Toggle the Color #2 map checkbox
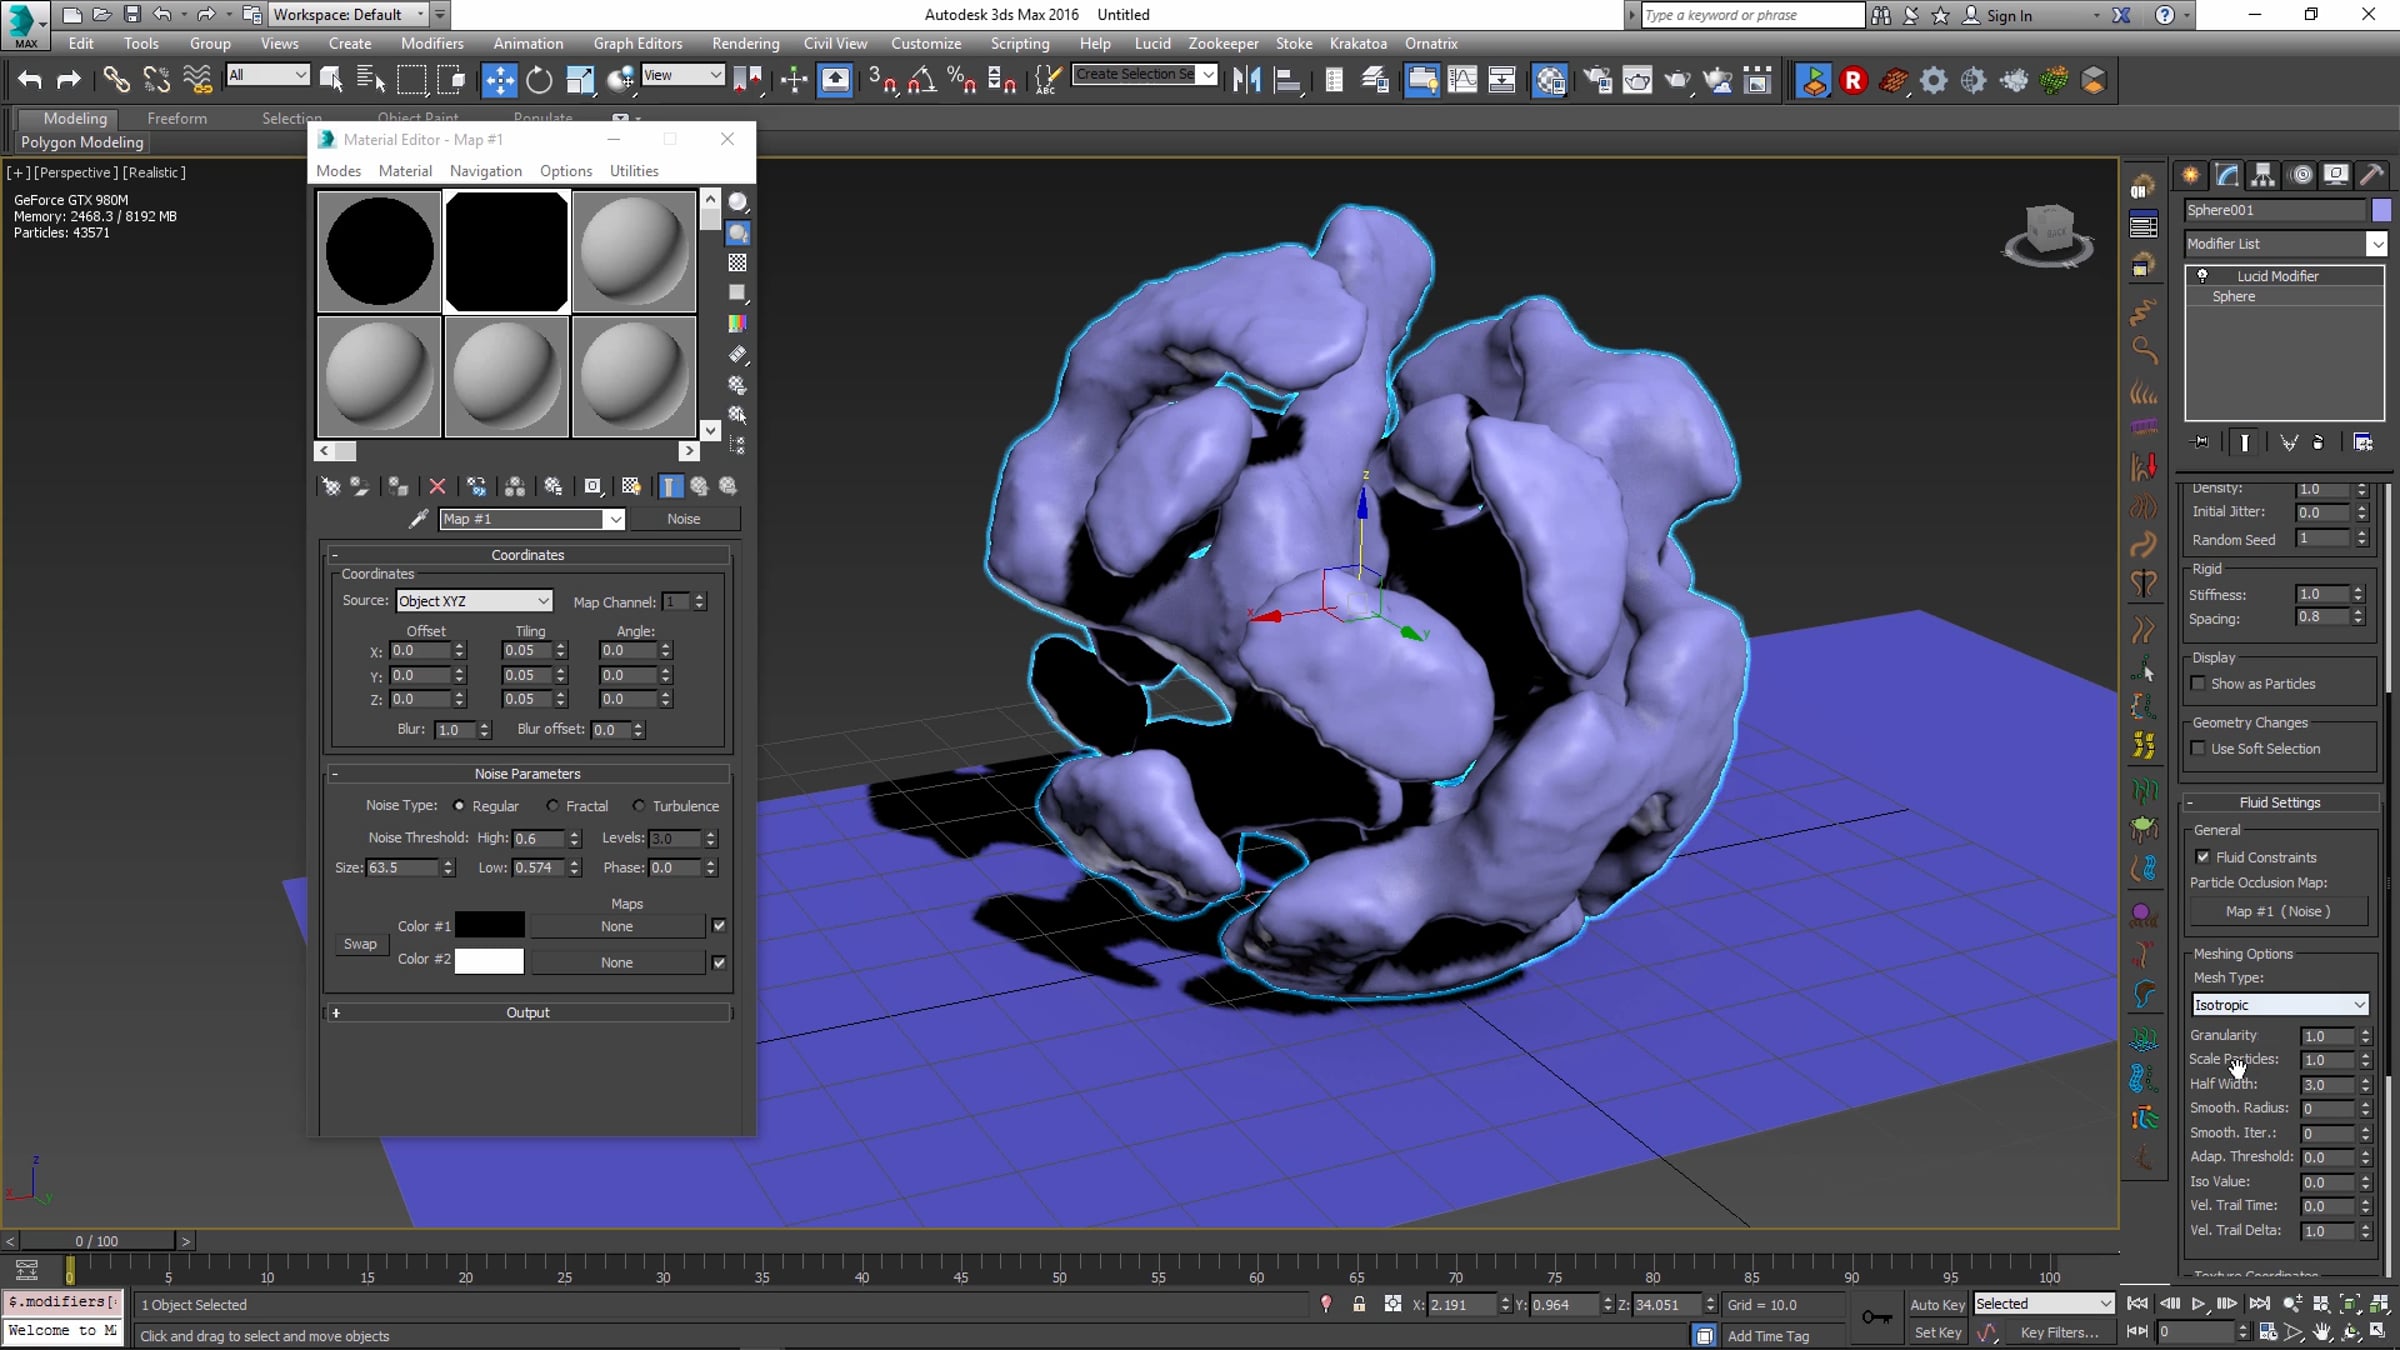The height and width of the screenshot is (1350, 2400). pyautogui.click(x=719, y=962)
